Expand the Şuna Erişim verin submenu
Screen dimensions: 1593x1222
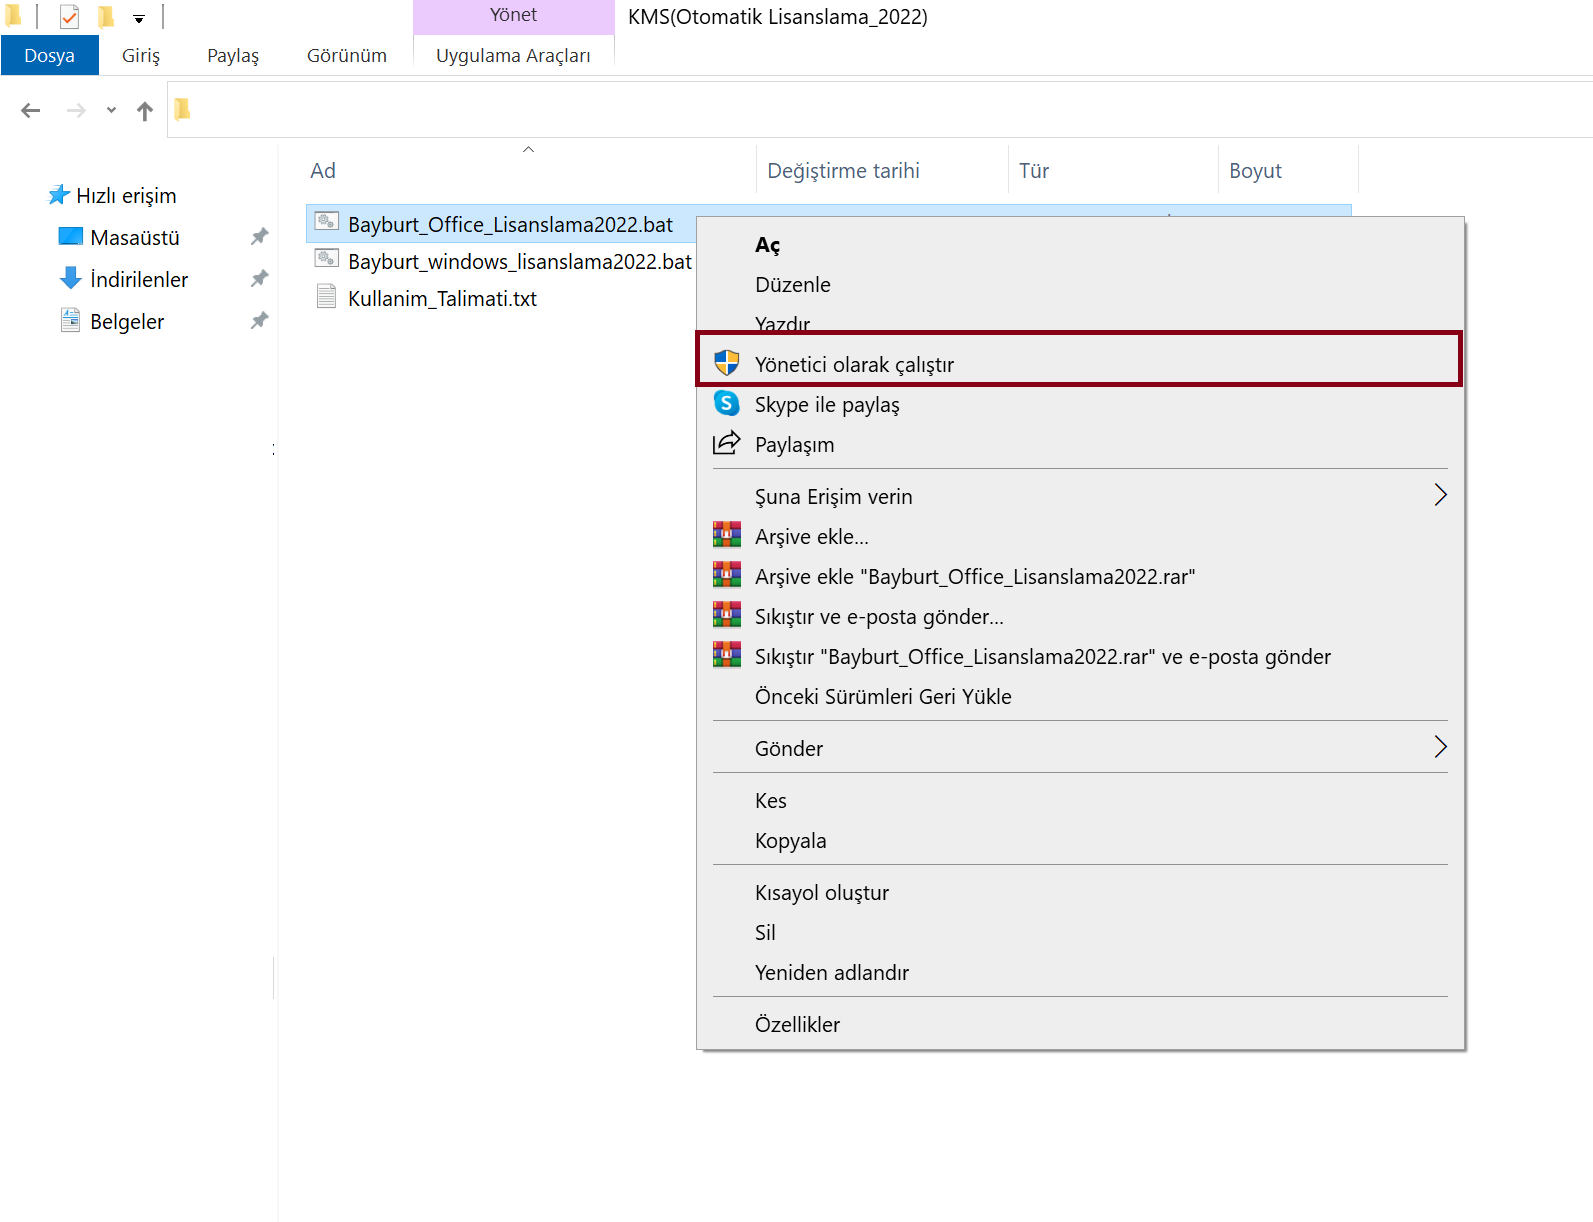click(x=1440, y=495)
